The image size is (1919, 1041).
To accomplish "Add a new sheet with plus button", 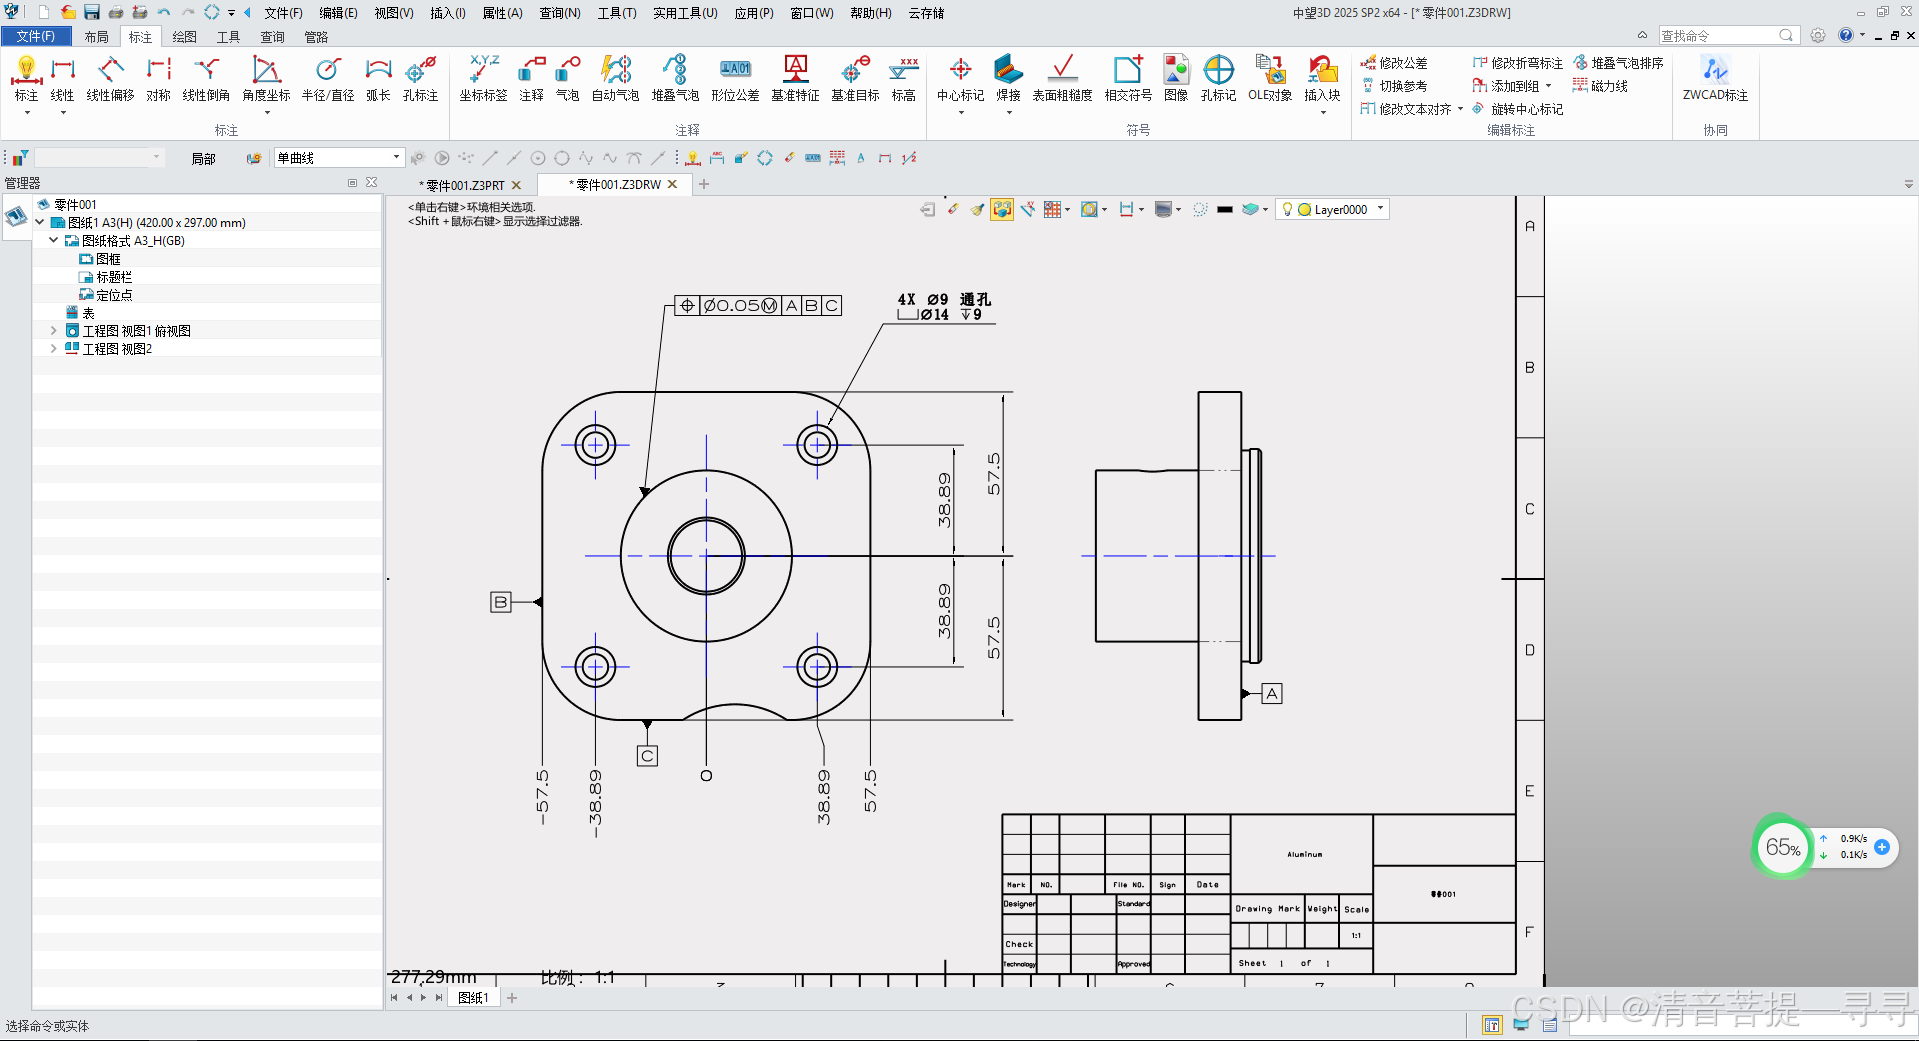I will pyautogui.click(x=512, y=997).
